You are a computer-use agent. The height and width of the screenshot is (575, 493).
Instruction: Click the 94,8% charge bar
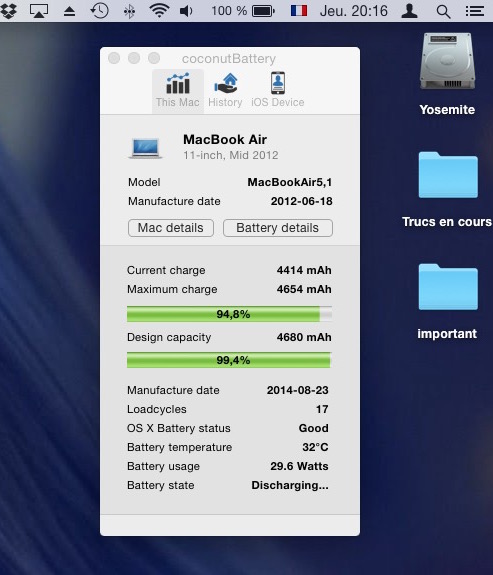(230, 314)
